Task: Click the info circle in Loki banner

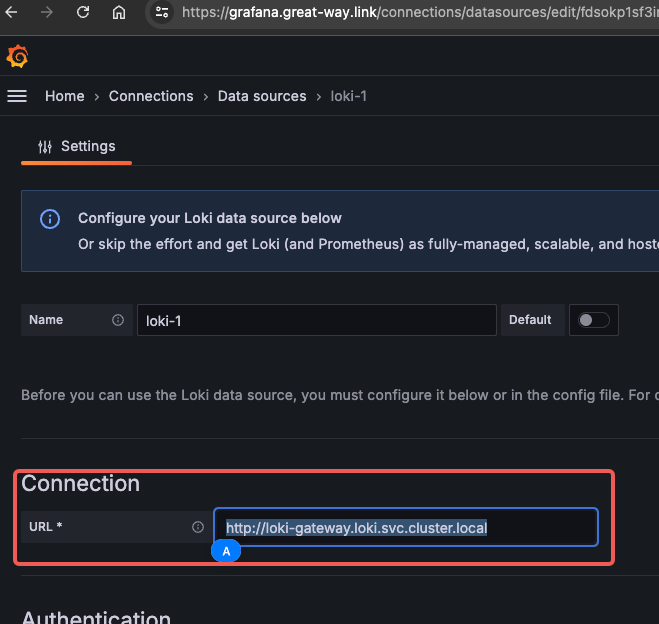Action: (50, 219)
